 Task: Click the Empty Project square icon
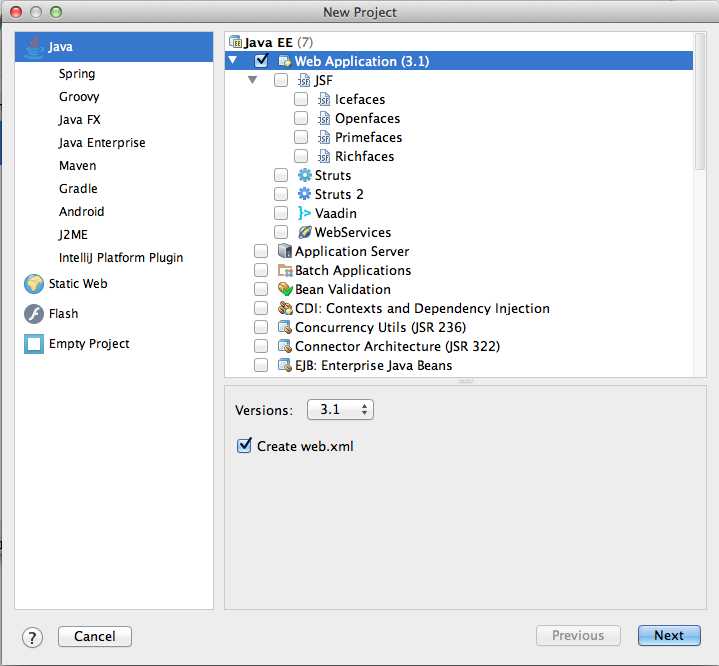pyautogui.click(x=34, y=344)
